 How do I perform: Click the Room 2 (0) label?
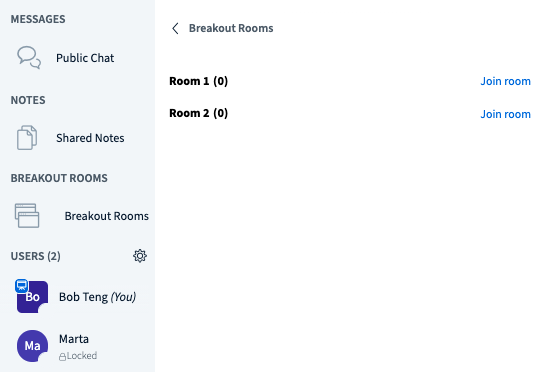(199, 113)
